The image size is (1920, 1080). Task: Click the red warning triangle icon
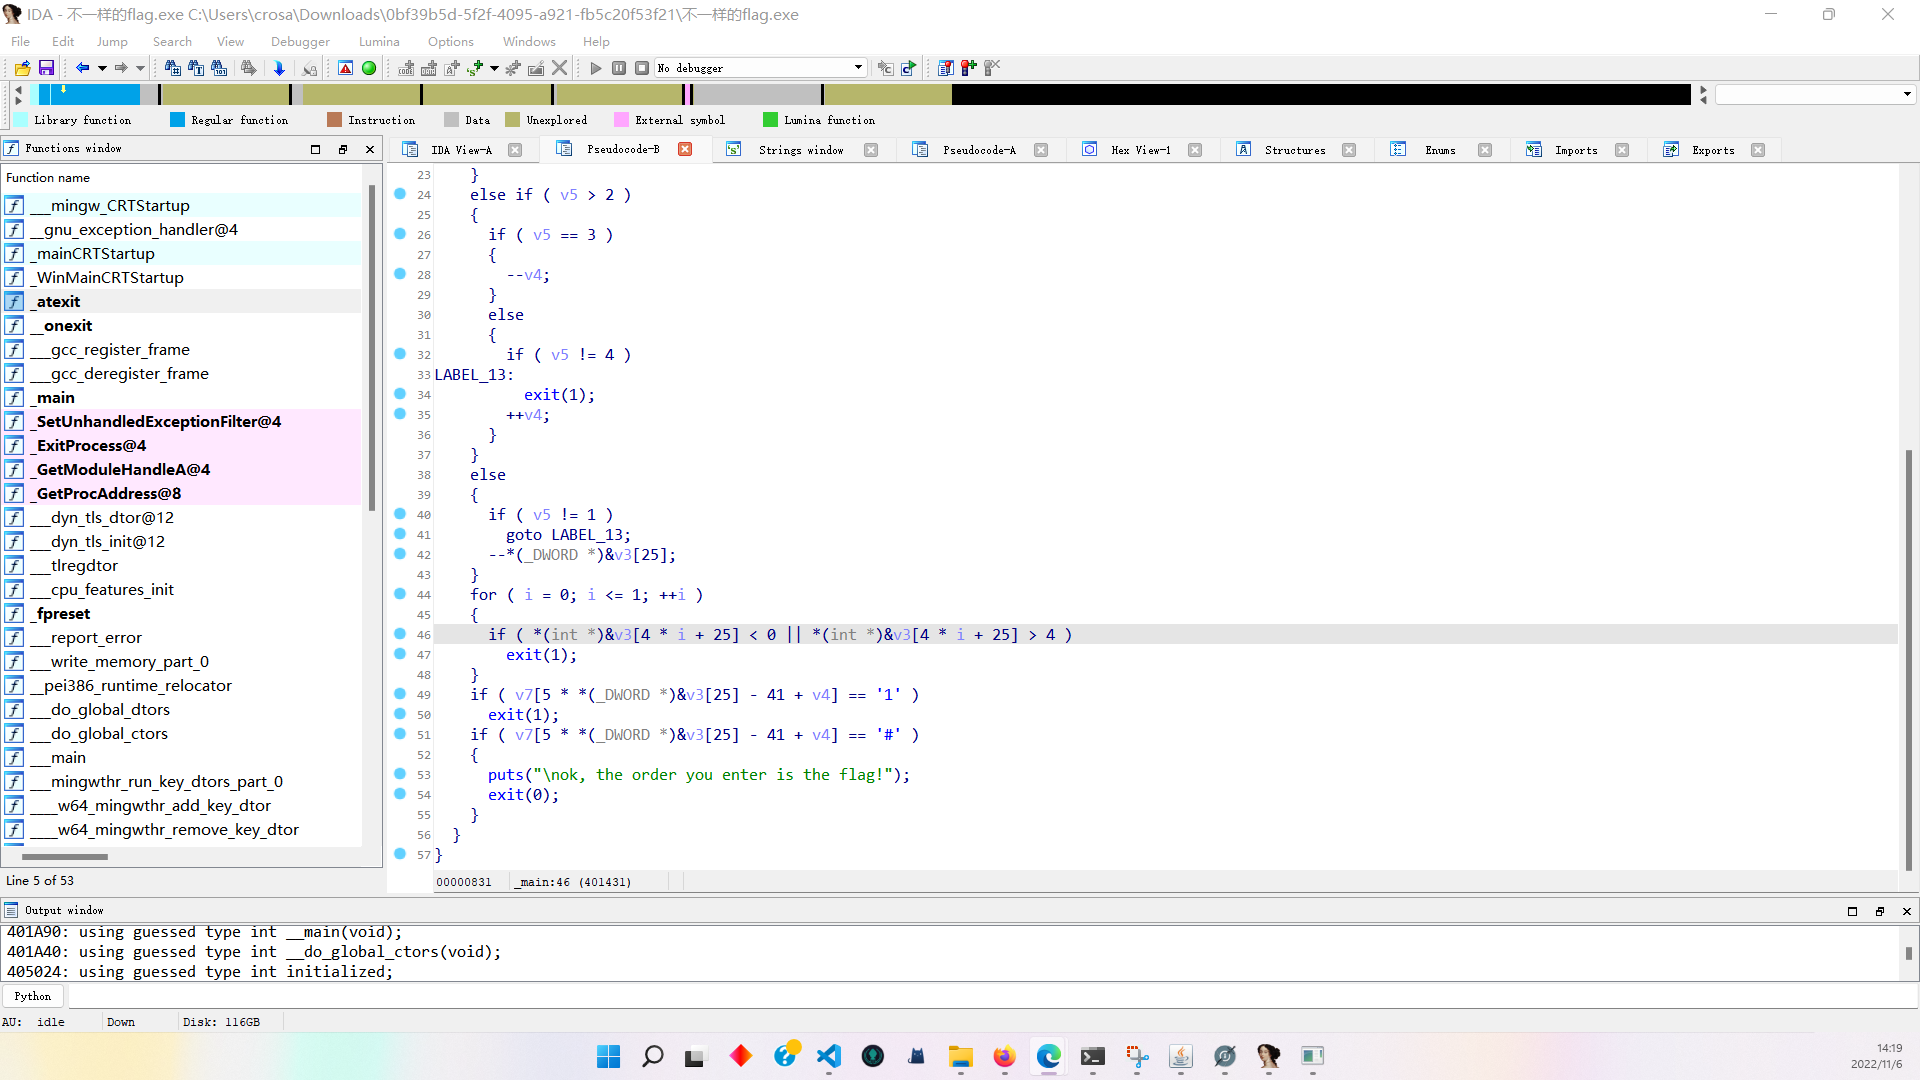345,68
